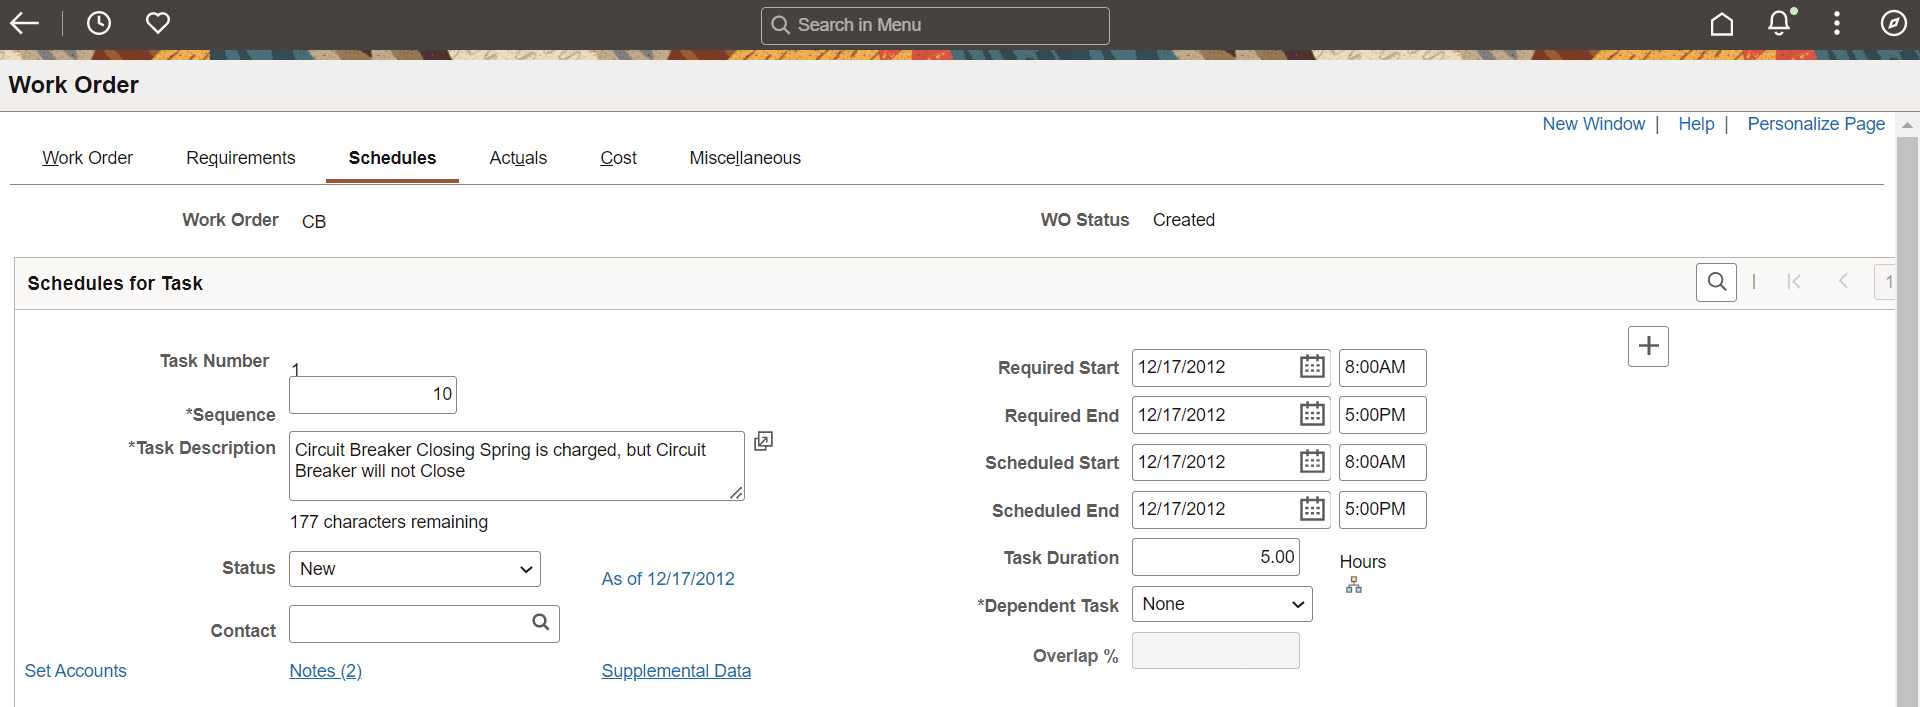The height and width of the screenshot is (707, 1920).
Task: Click the disabled Overlap % field
Action: (1216, 650)
